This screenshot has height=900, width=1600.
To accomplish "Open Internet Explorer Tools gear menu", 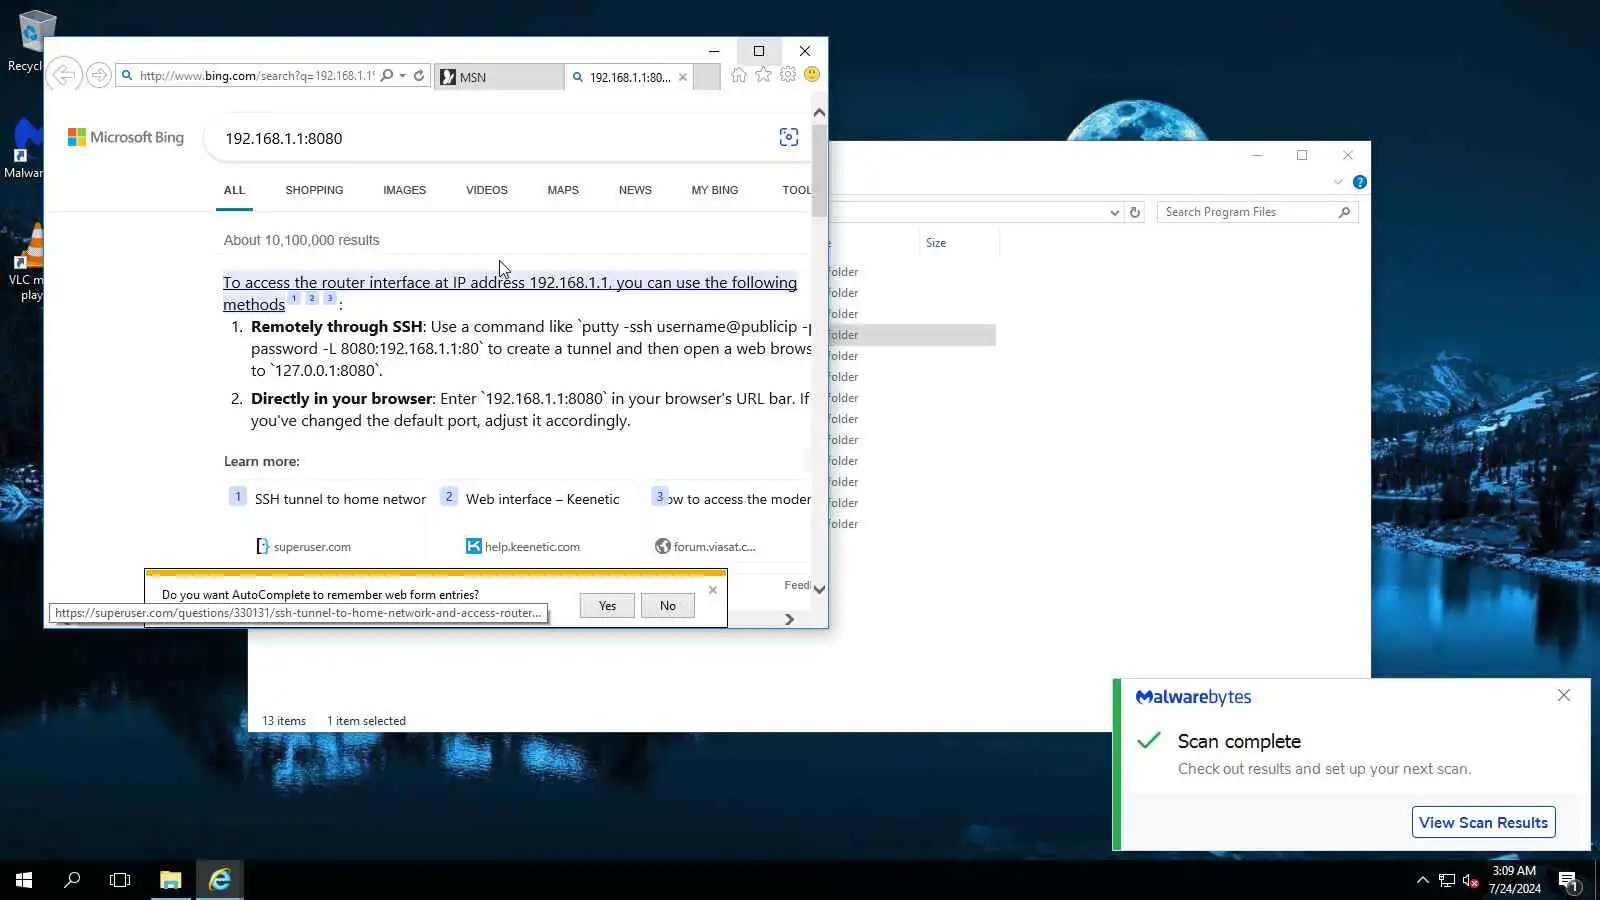I will (x=788, y=75).
